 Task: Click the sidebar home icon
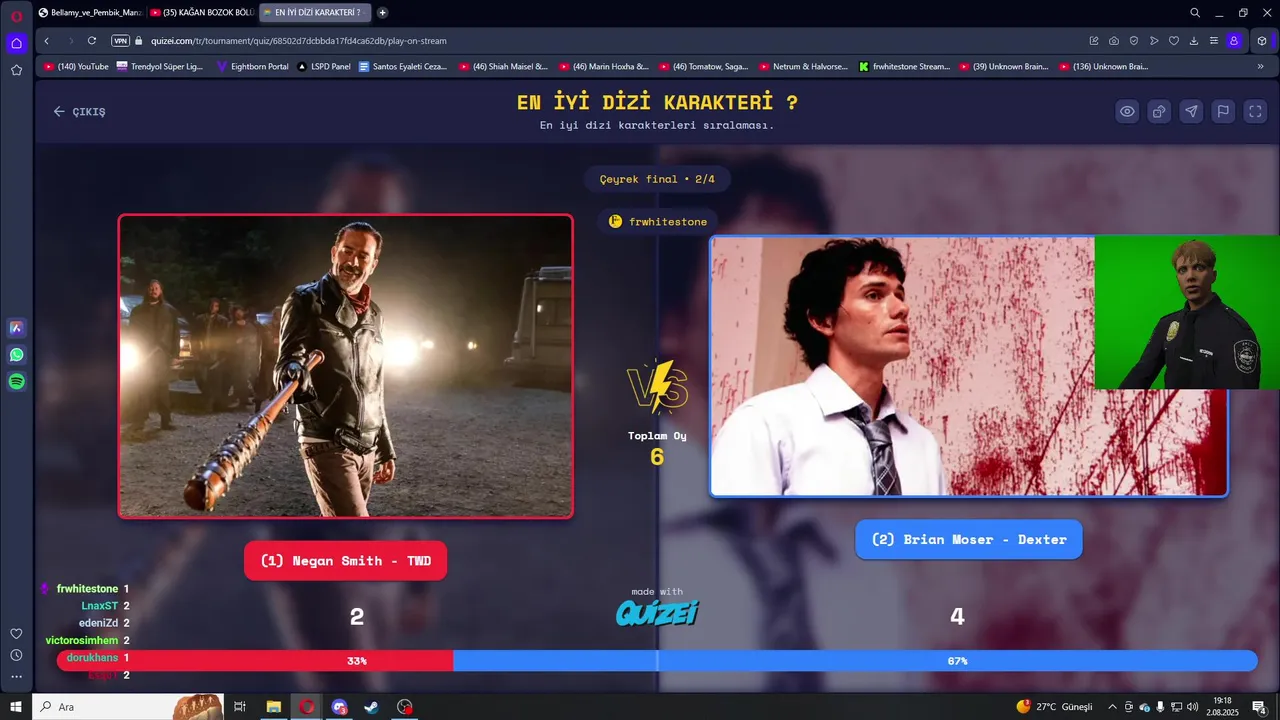pyautogui.click(x=16, y=43)
